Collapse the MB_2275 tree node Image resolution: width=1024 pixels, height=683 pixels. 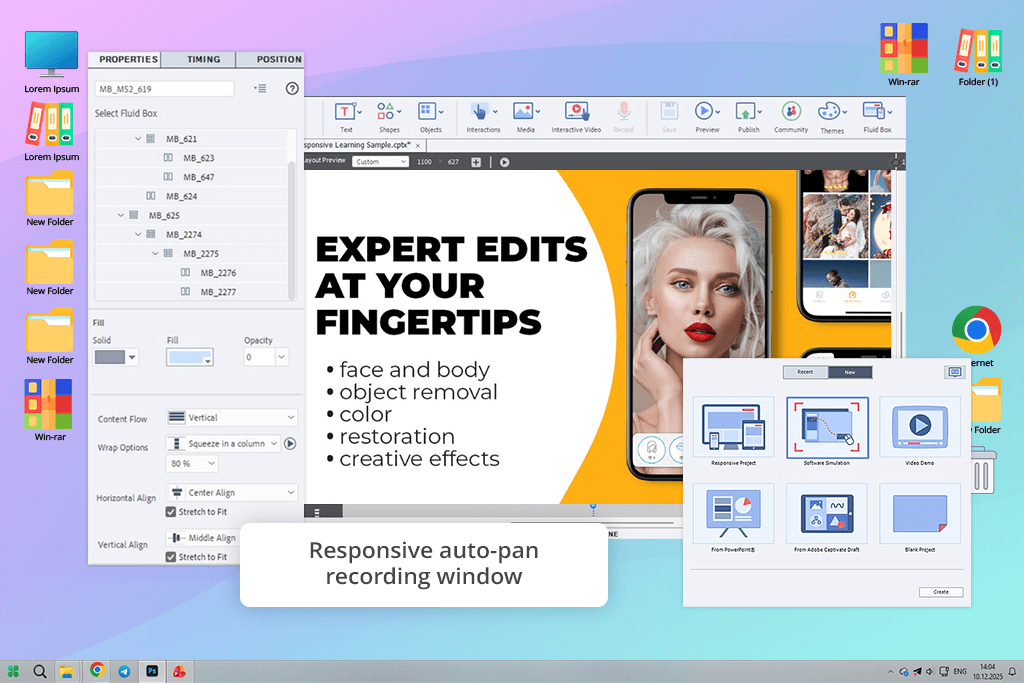coord(155,253)
